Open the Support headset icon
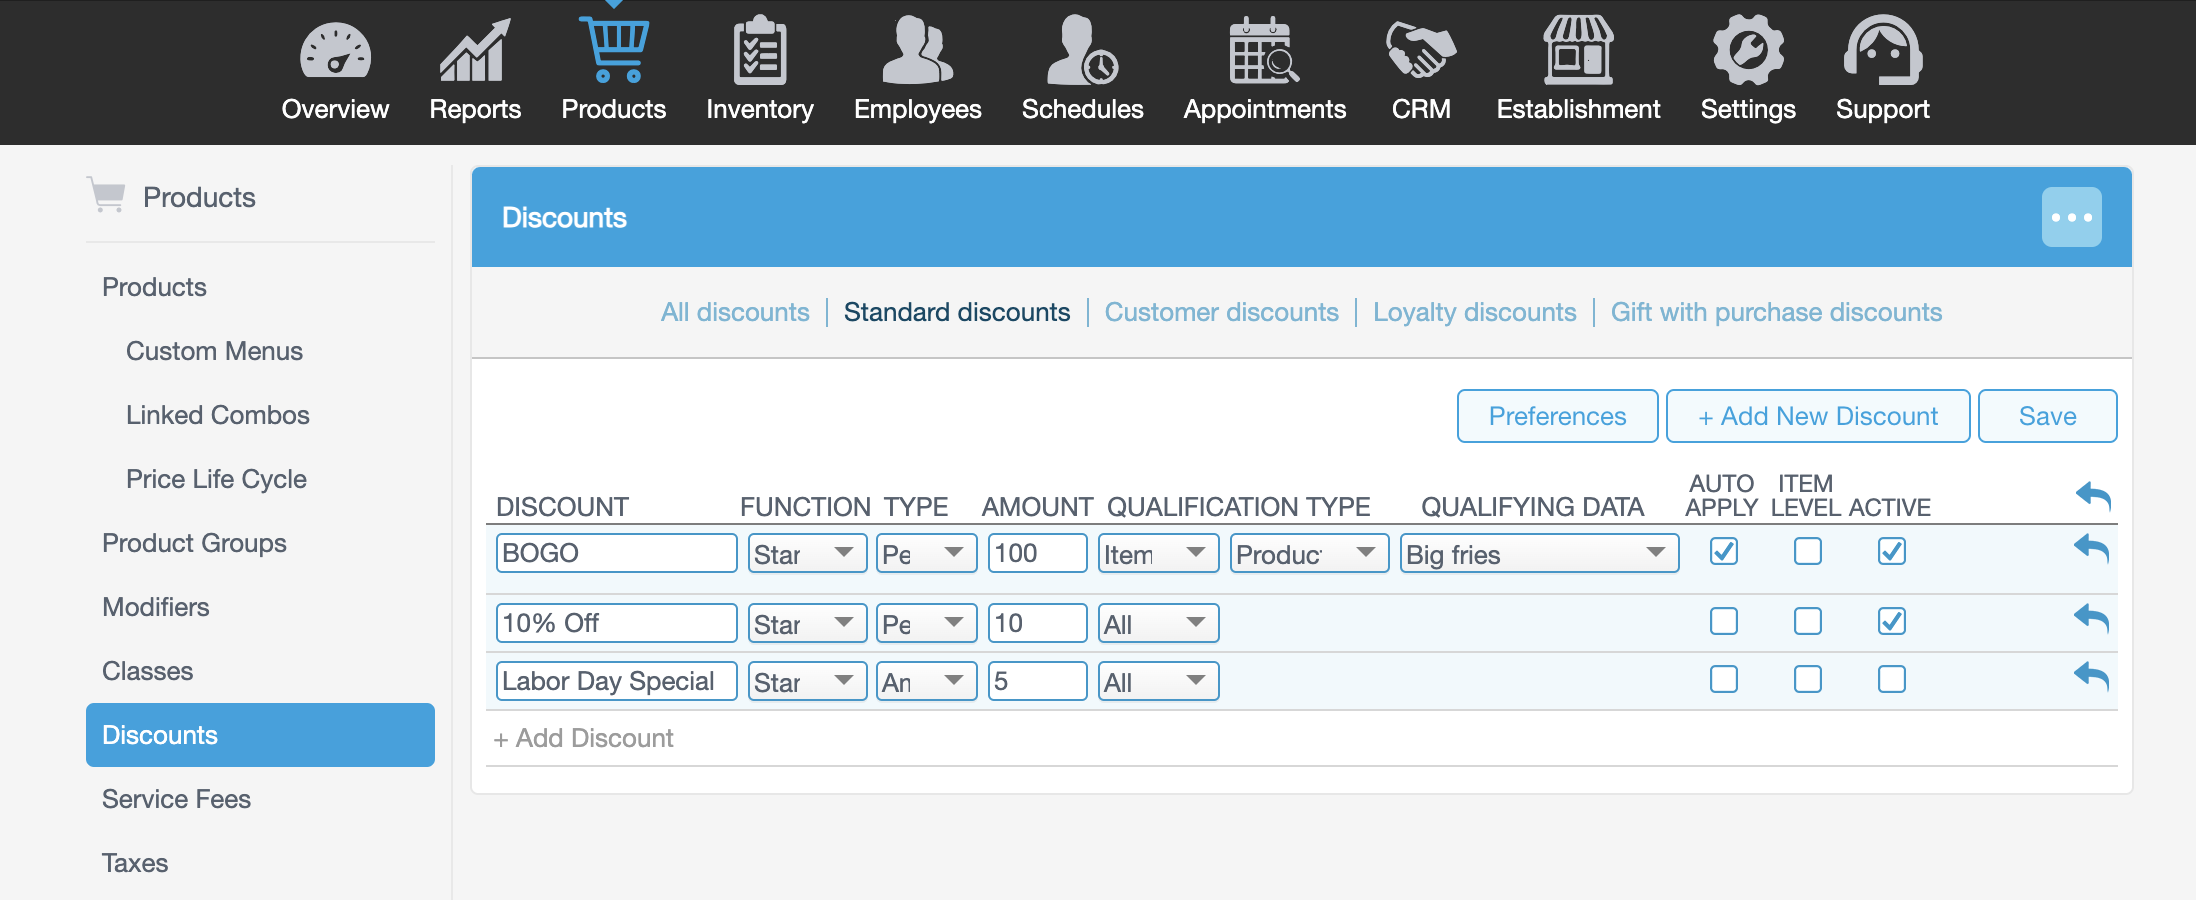The height and width of the screenshot is (900, 2196). coord(1881,50)
